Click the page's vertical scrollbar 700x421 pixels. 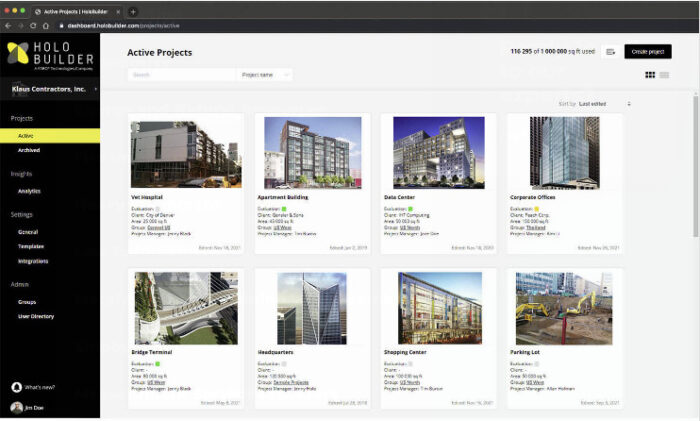point(695,170)
